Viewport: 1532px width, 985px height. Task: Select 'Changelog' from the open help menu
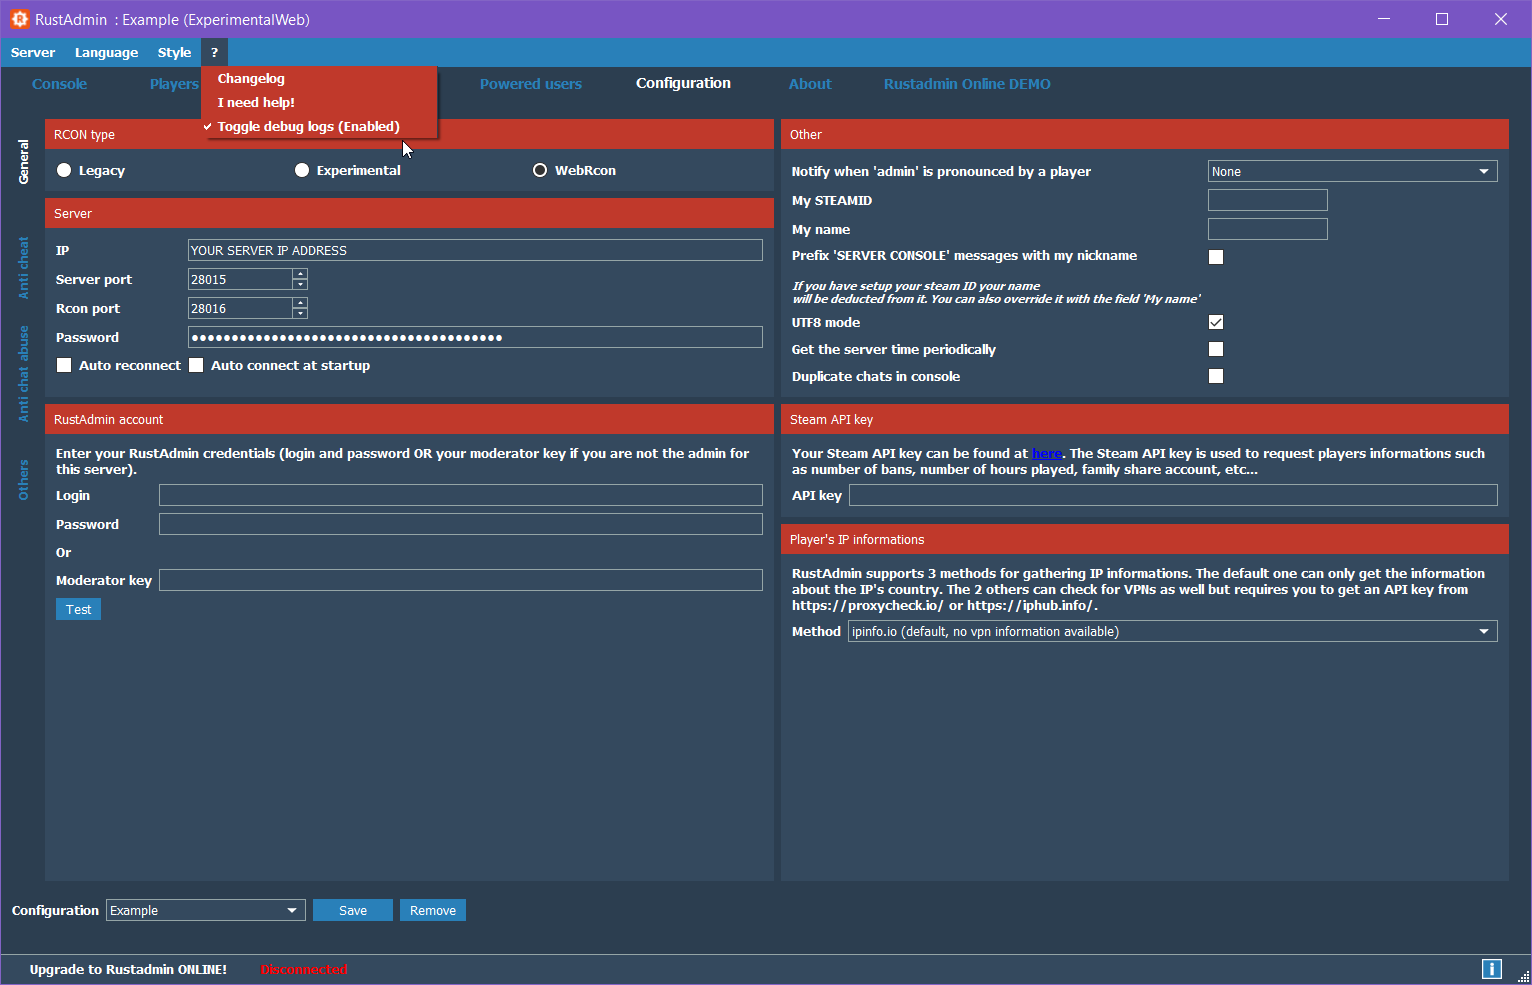click(x=250, y=78)
